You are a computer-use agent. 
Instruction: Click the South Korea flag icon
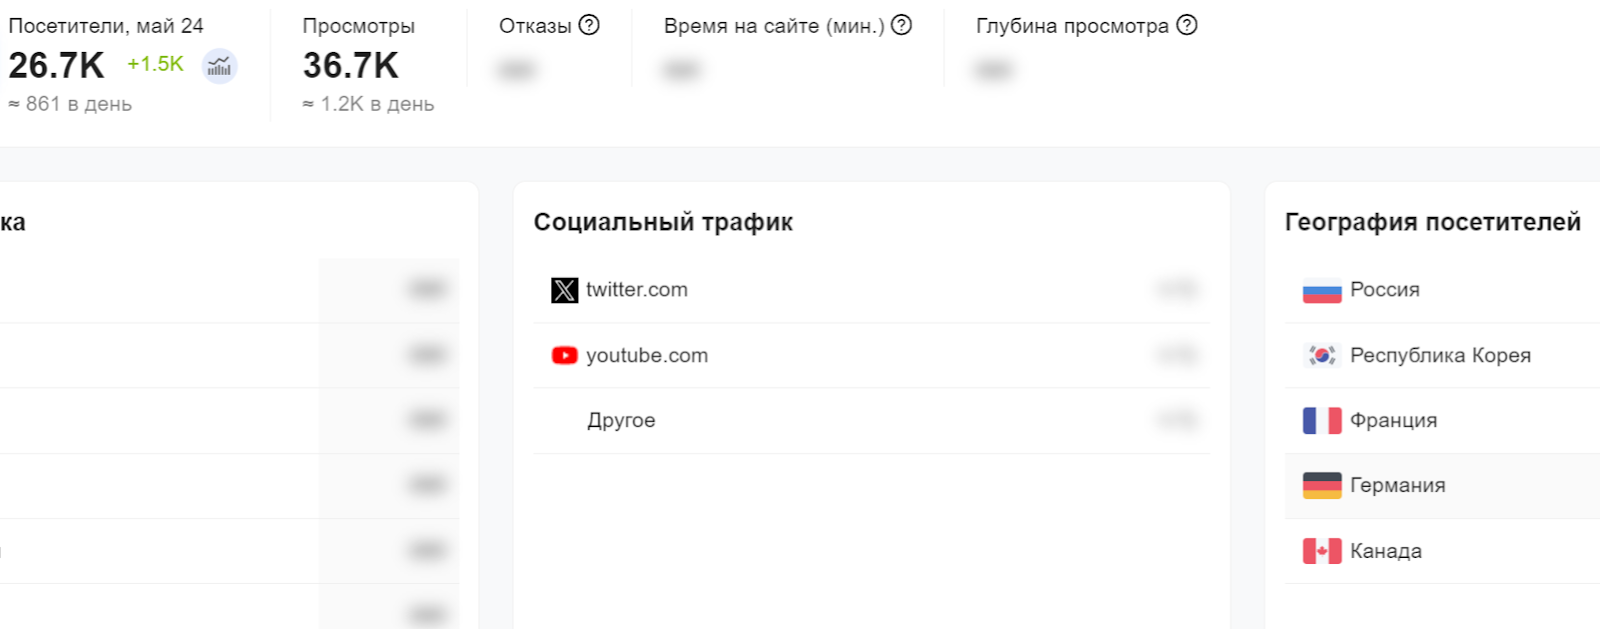click(x=1321, y=355)
